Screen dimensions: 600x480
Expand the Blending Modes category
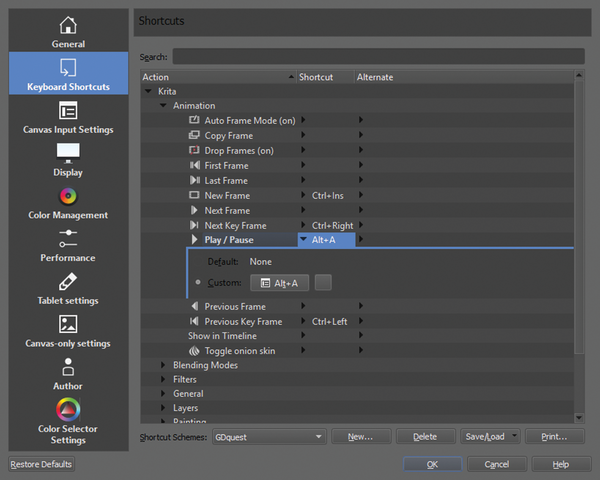coord(163,365)
